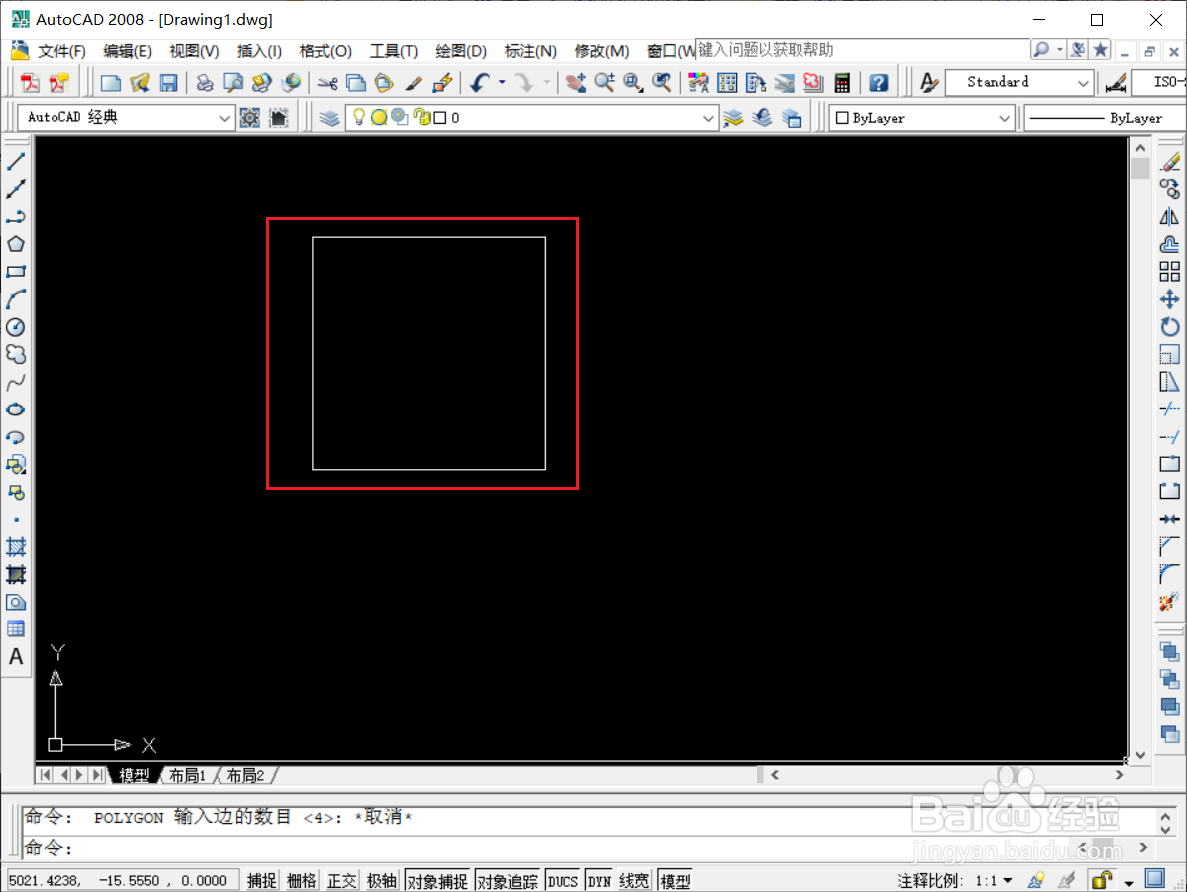Select the Hatch tool
This screenshot has width=1187, height=892.
click(x=16, y=547)
